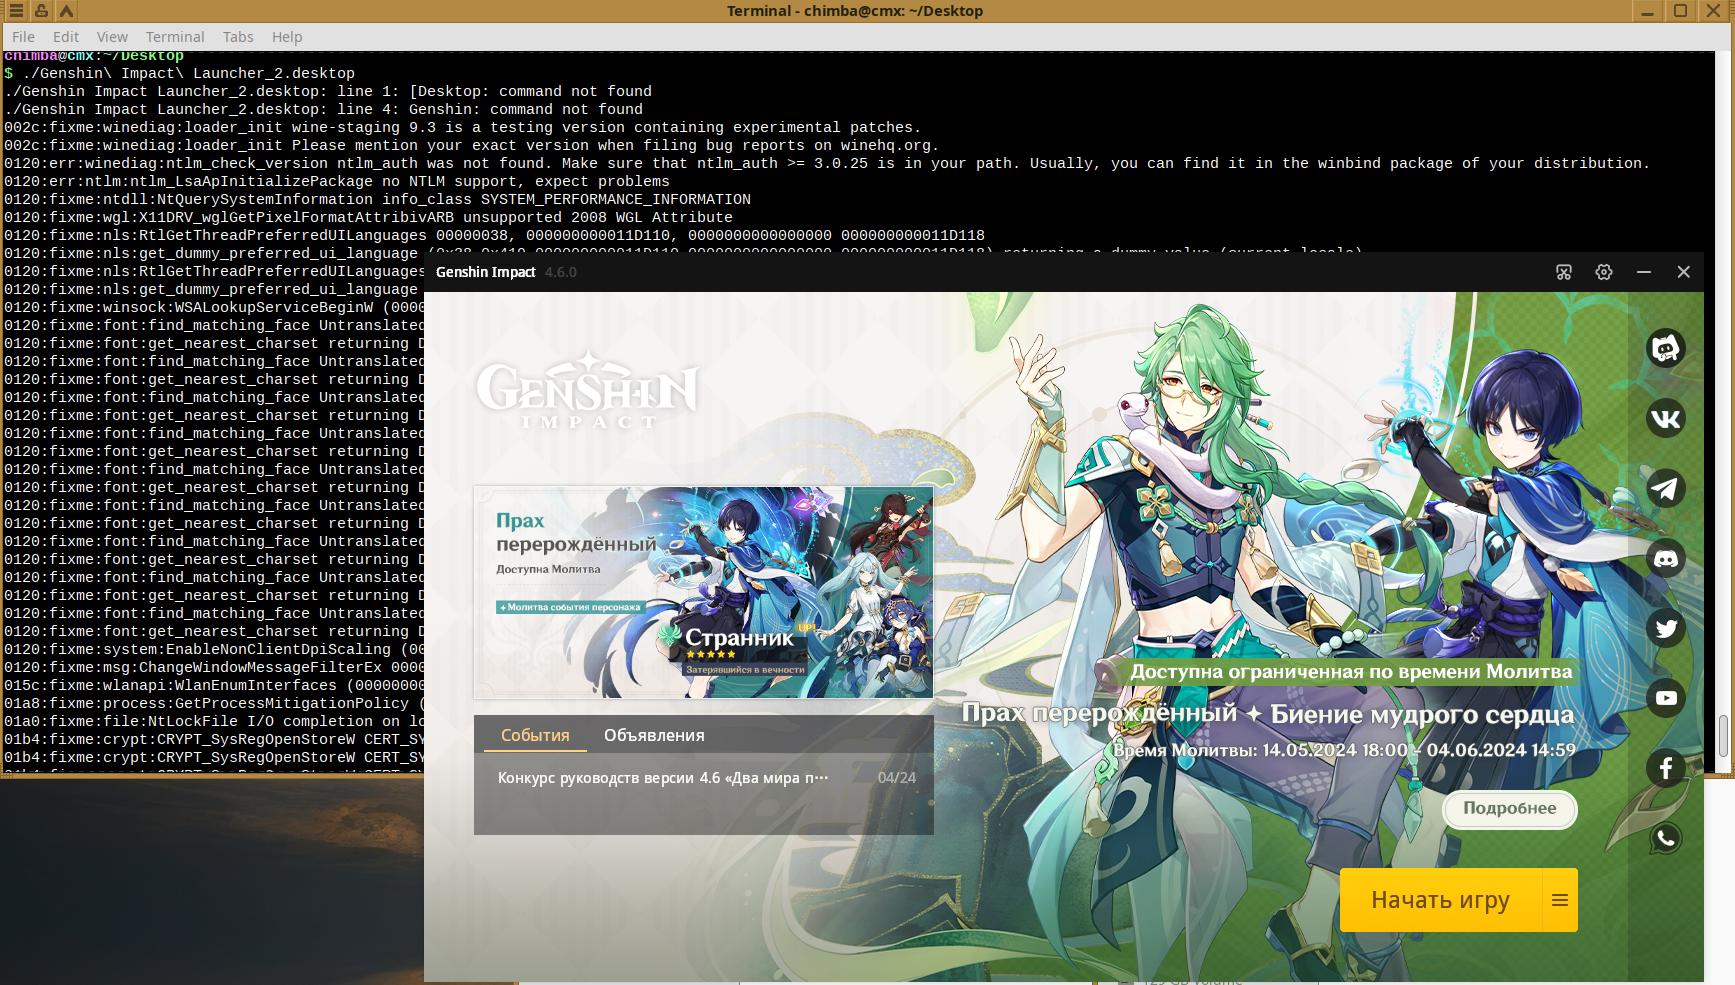Open the Tabs menu
The width and height of the screenshot is (1735, 985).
tap(238, 37)
